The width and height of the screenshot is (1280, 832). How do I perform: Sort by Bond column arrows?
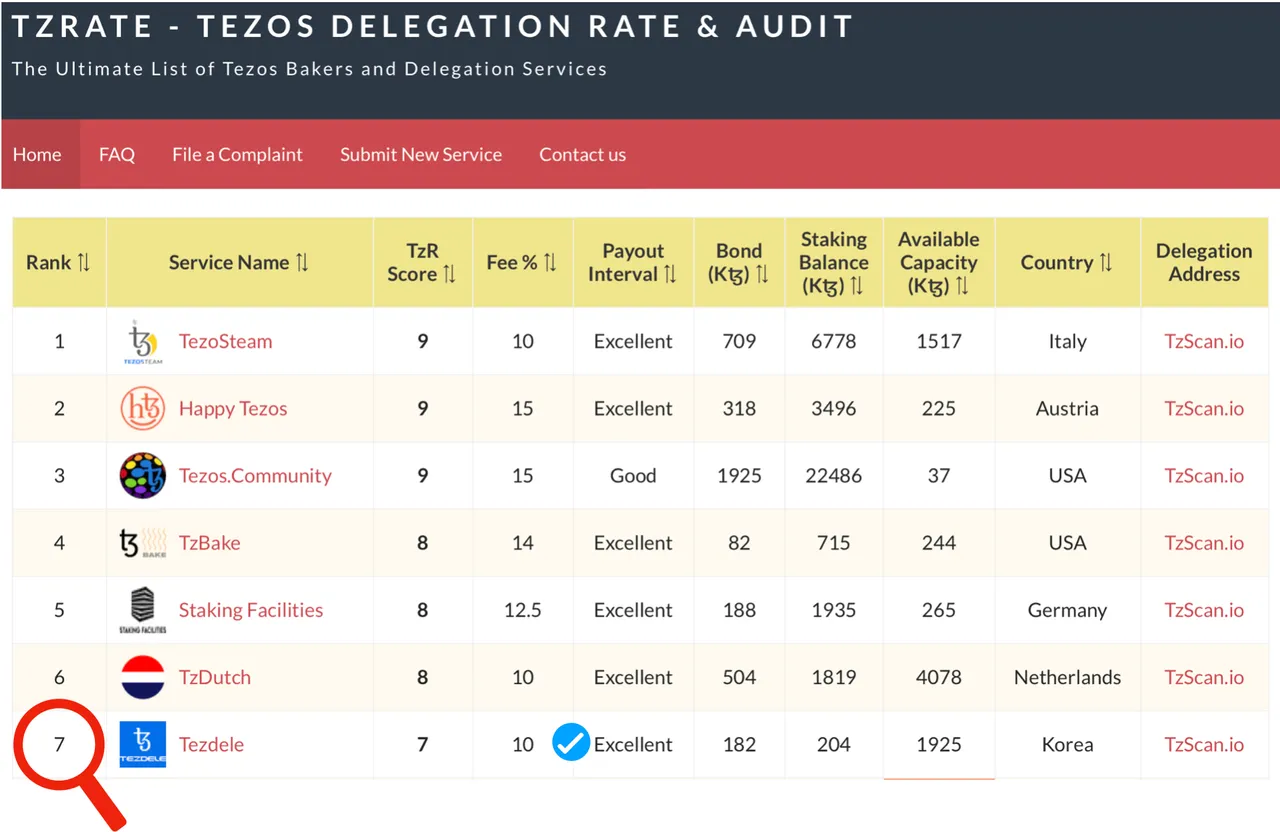762,274
